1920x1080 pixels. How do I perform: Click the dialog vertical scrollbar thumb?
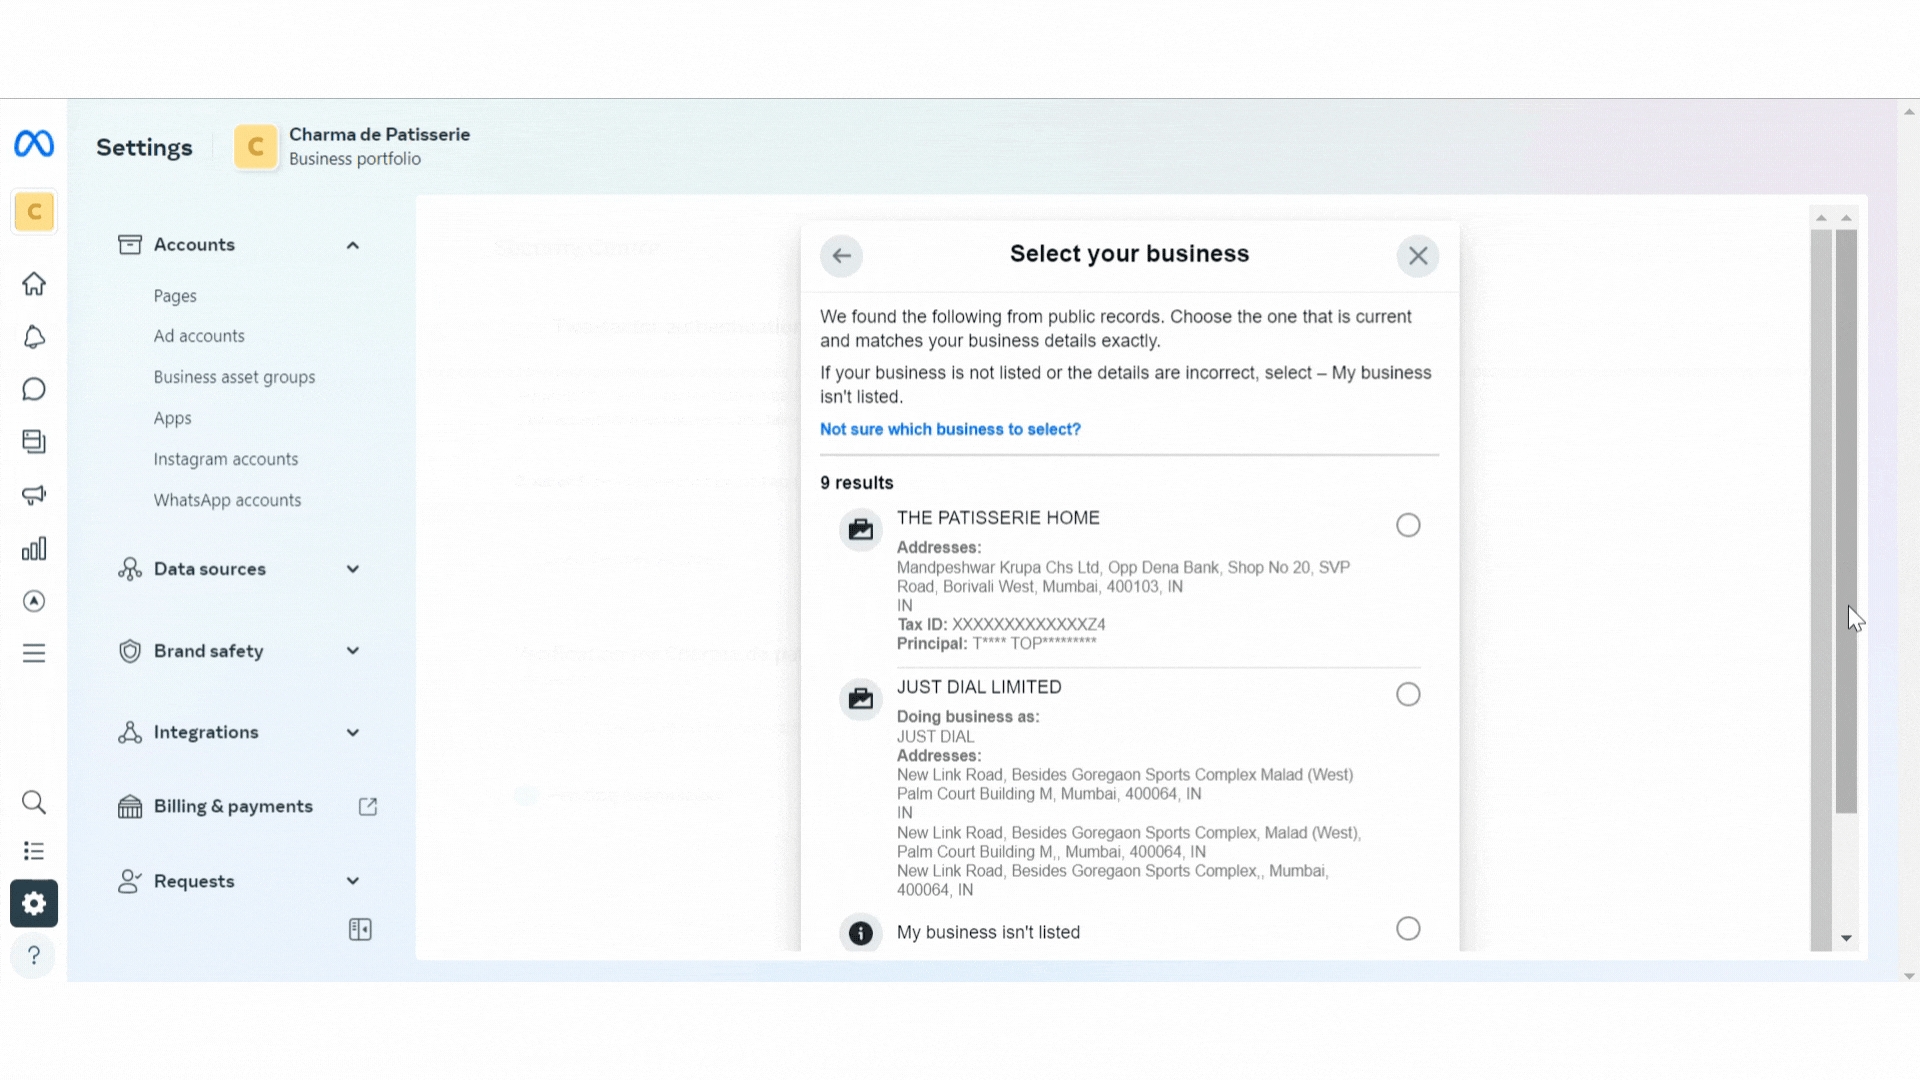pyautogui.click(x=1846, y=520)
